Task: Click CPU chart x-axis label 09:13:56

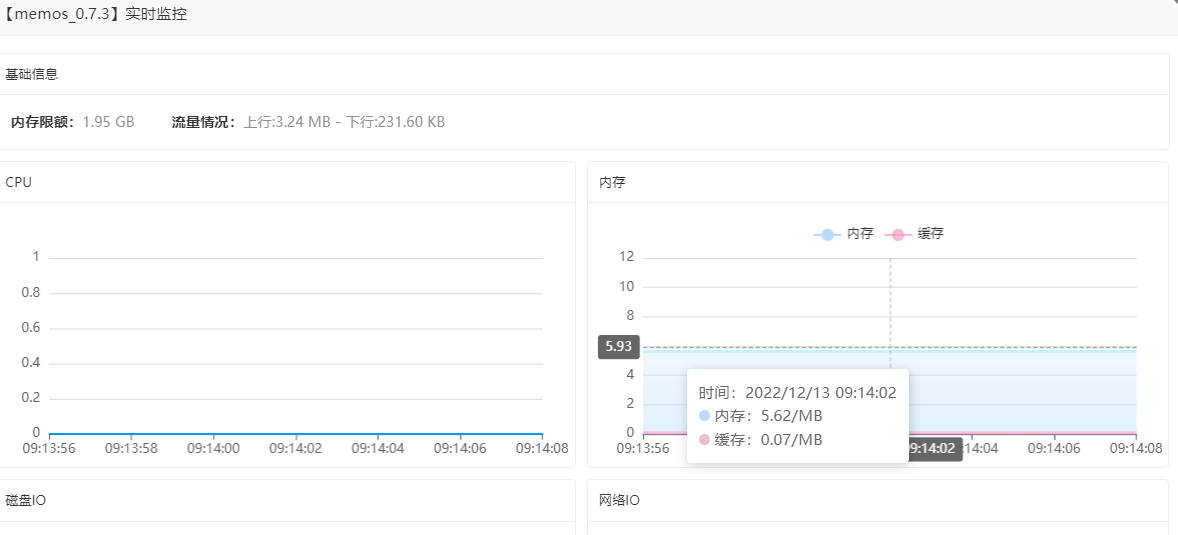Action: pos(48,449)
